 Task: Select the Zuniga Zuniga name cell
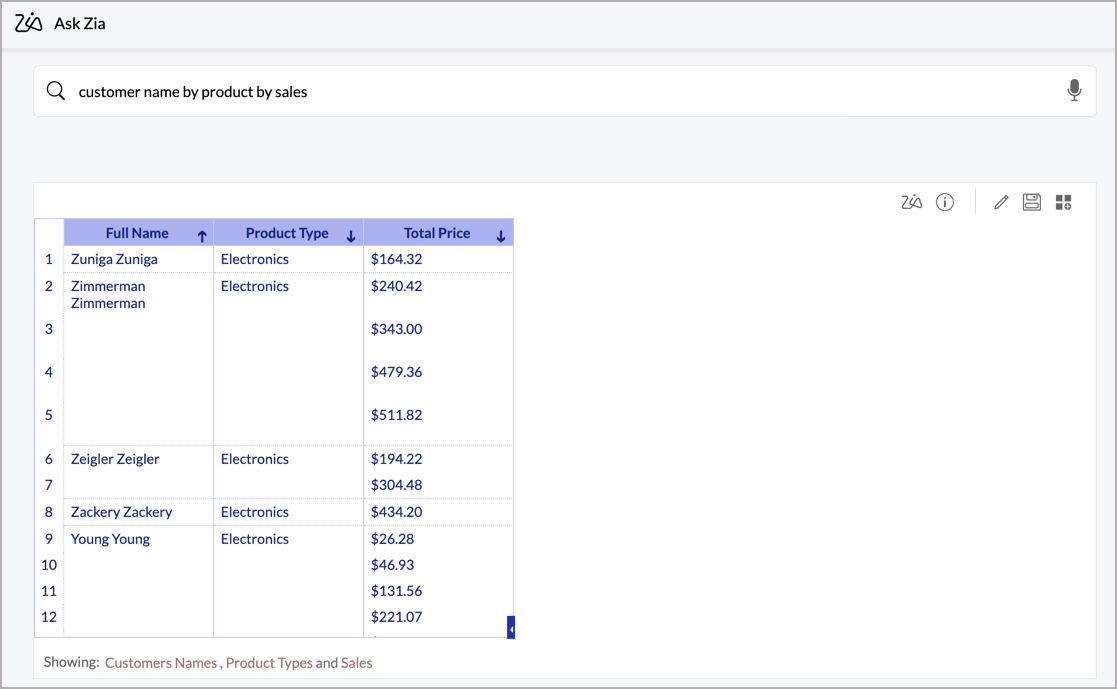114,259
